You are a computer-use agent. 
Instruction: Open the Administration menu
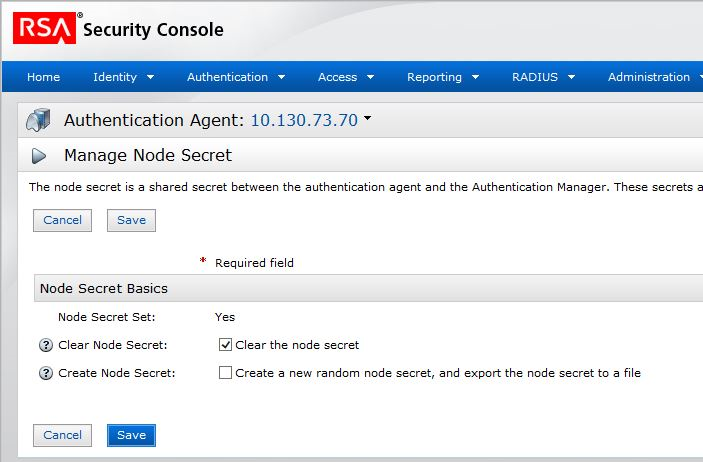(653, 77)
